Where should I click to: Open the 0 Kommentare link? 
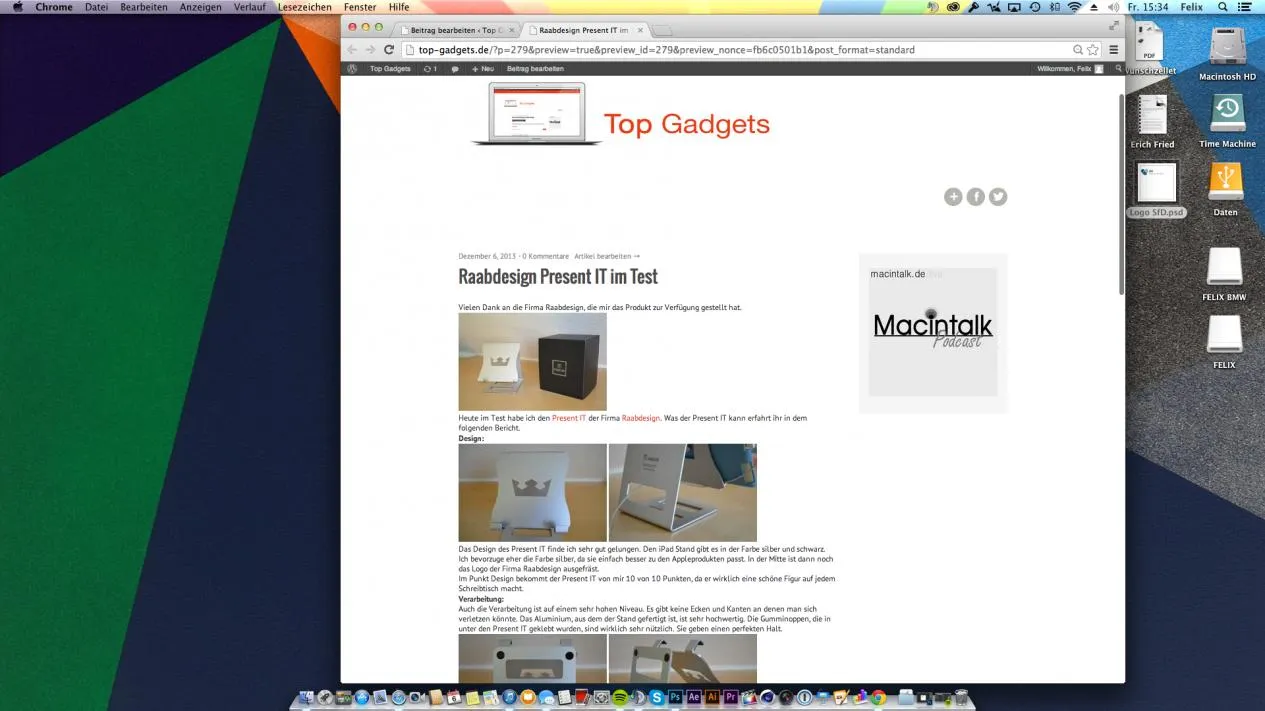(545, 256)
